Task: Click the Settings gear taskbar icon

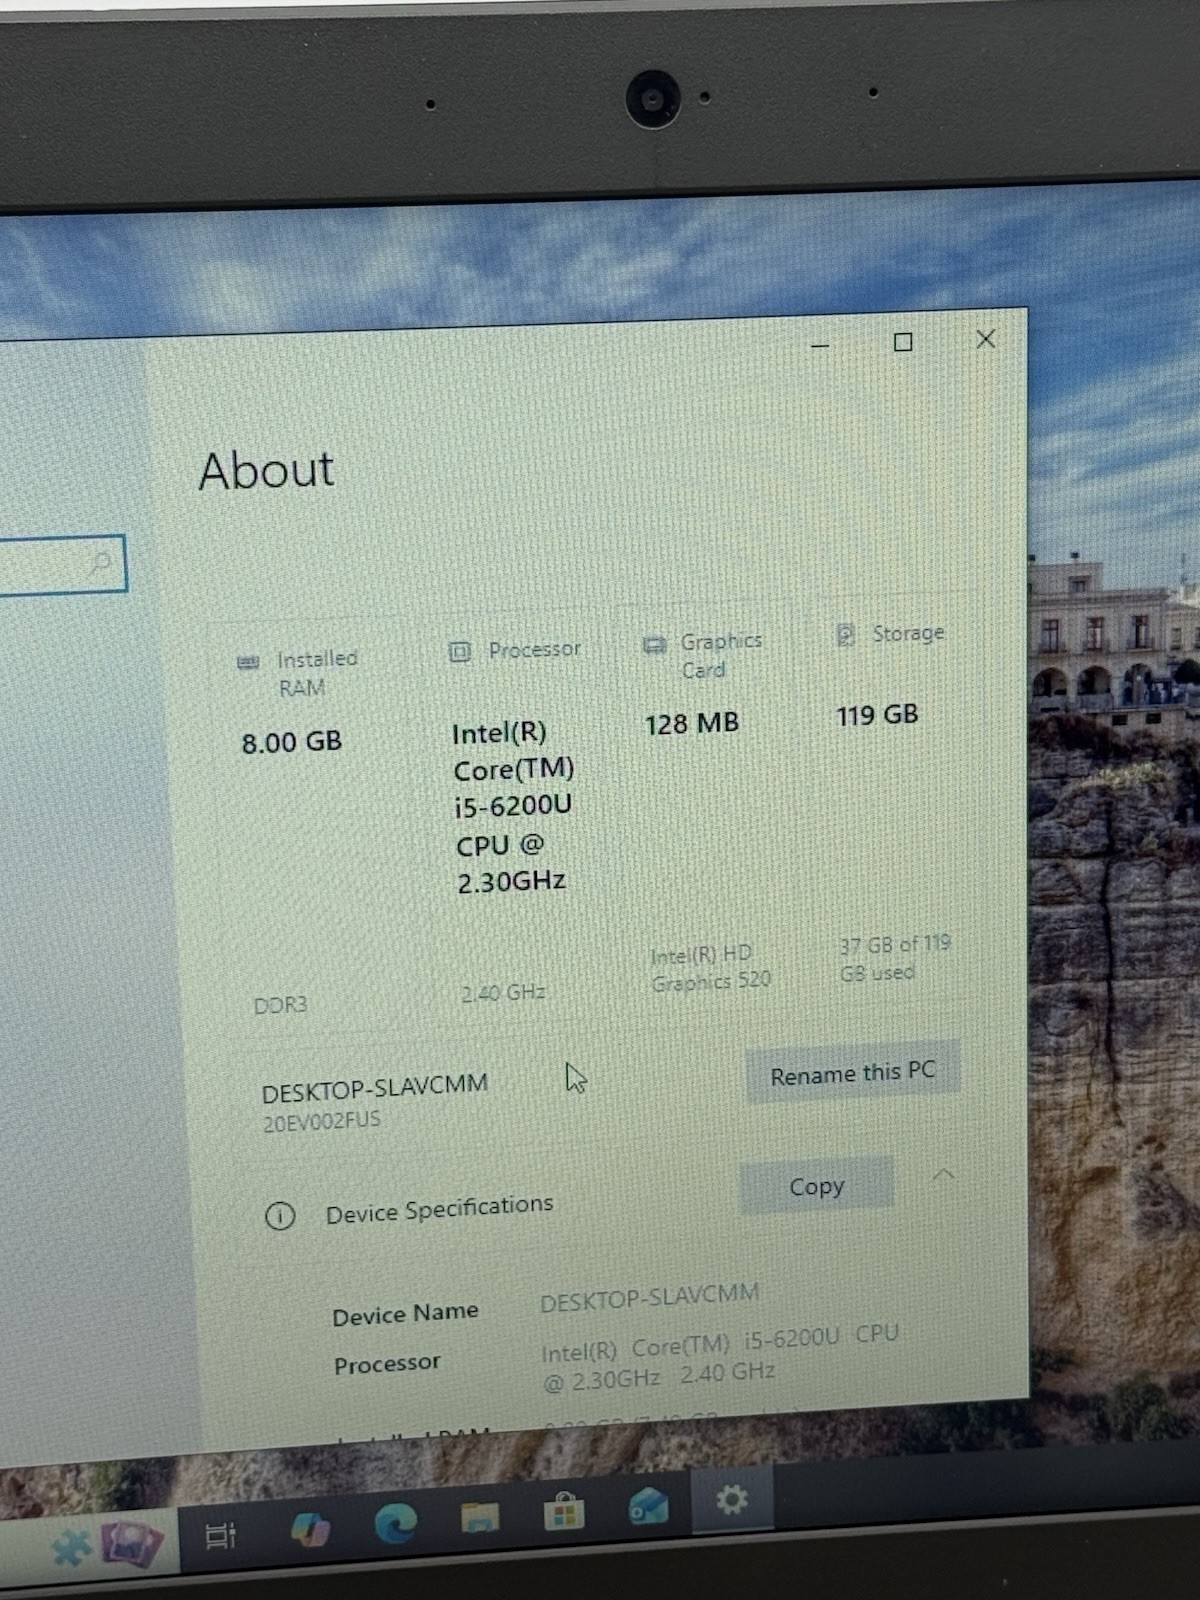Action: coord(732,1499)
